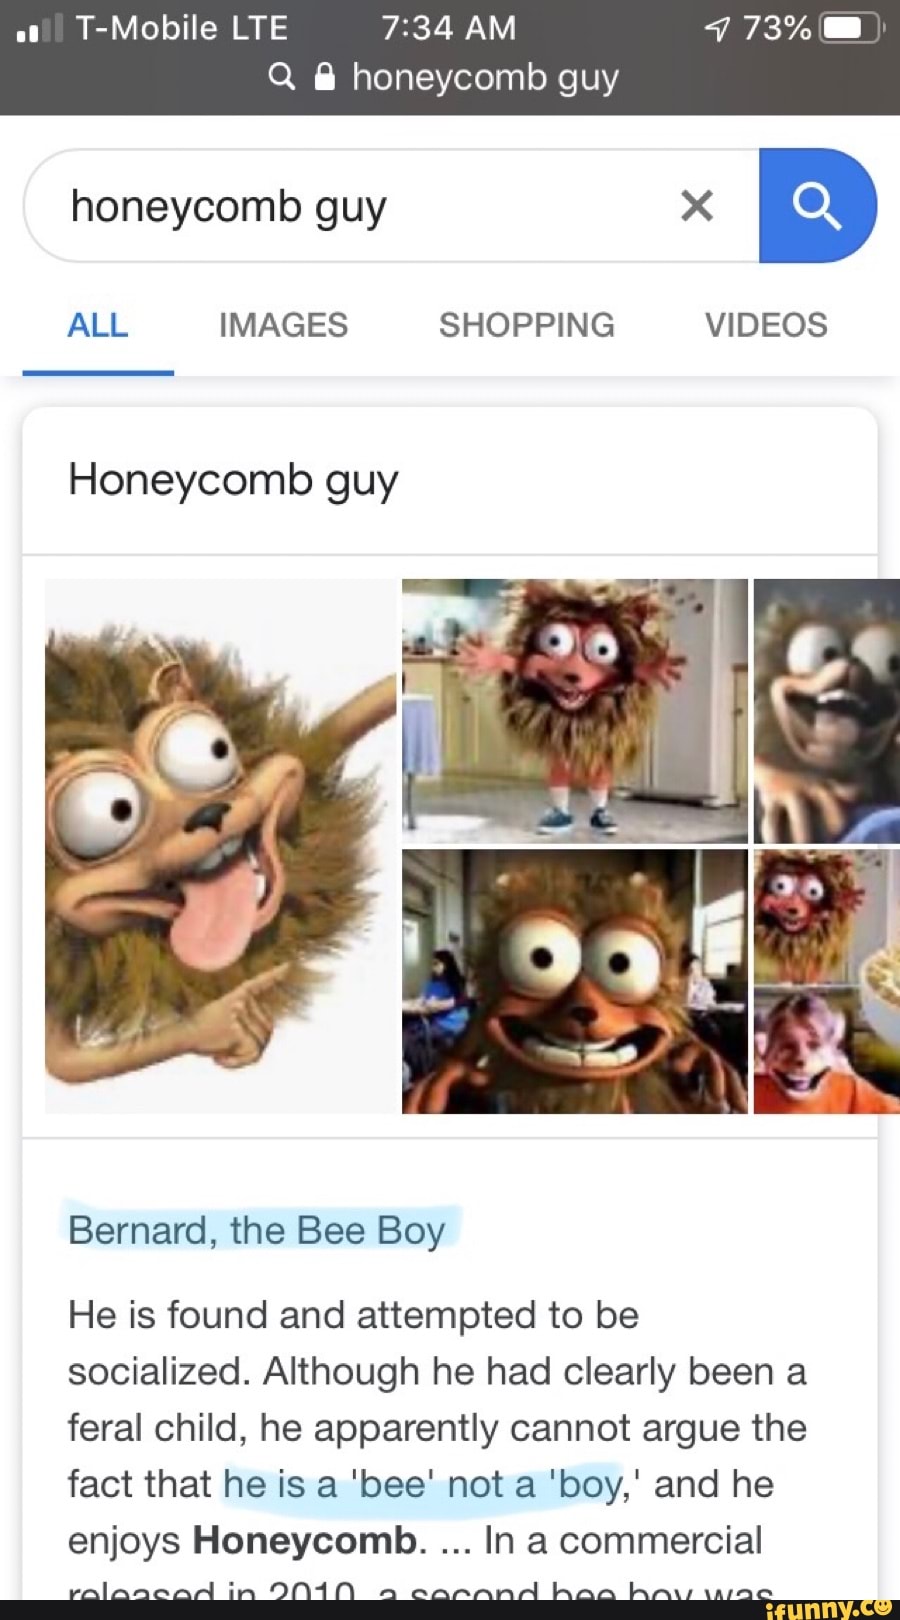The height and width of the screenshot is (1620, 900).
Task: Tap the lock icon in address bar
Action: (325, 78)
